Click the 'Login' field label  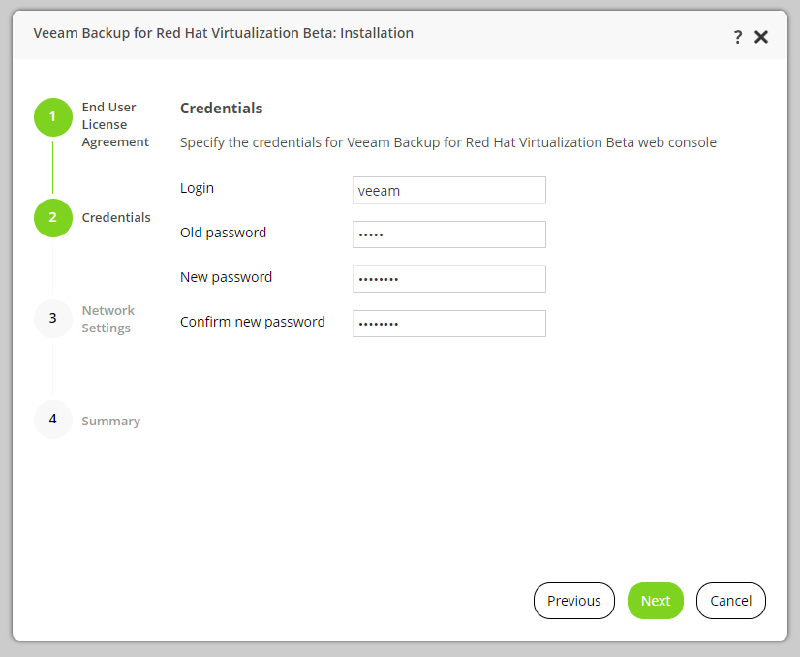[197, 188]
